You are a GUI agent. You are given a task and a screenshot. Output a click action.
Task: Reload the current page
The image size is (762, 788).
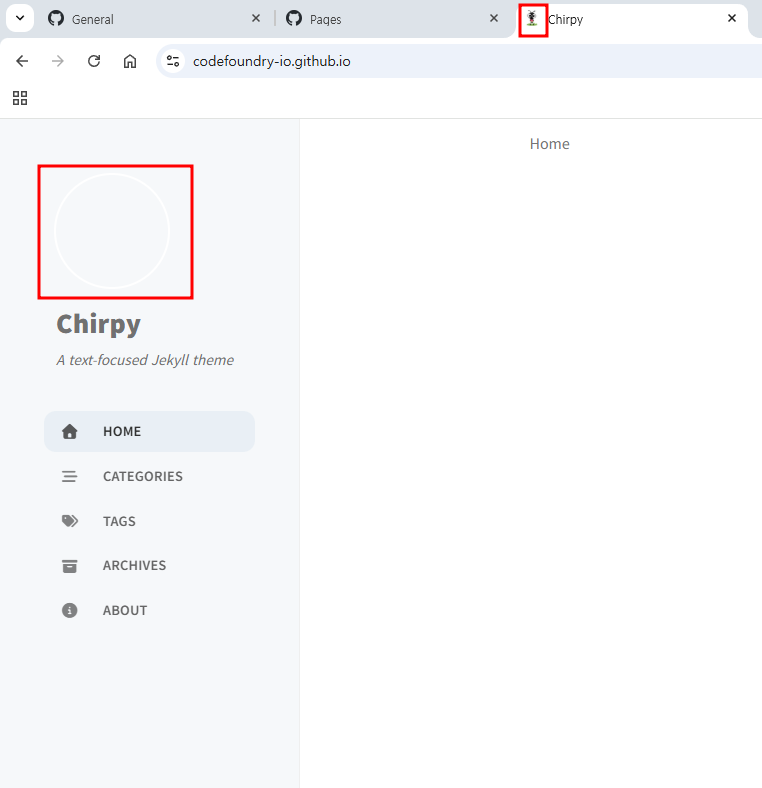coord(94,61)
